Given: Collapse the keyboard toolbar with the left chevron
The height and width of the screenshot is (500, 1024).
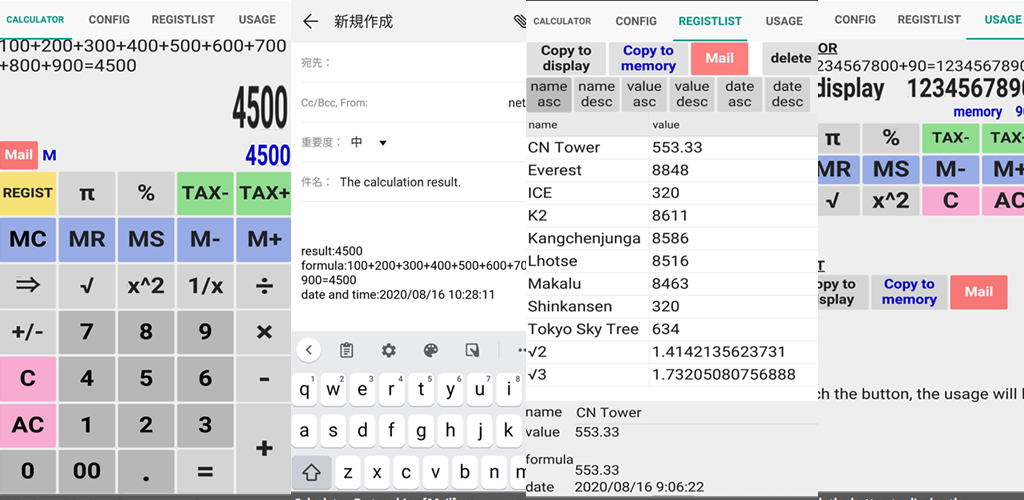Looking at the screenshot, I should click(309, 351).
